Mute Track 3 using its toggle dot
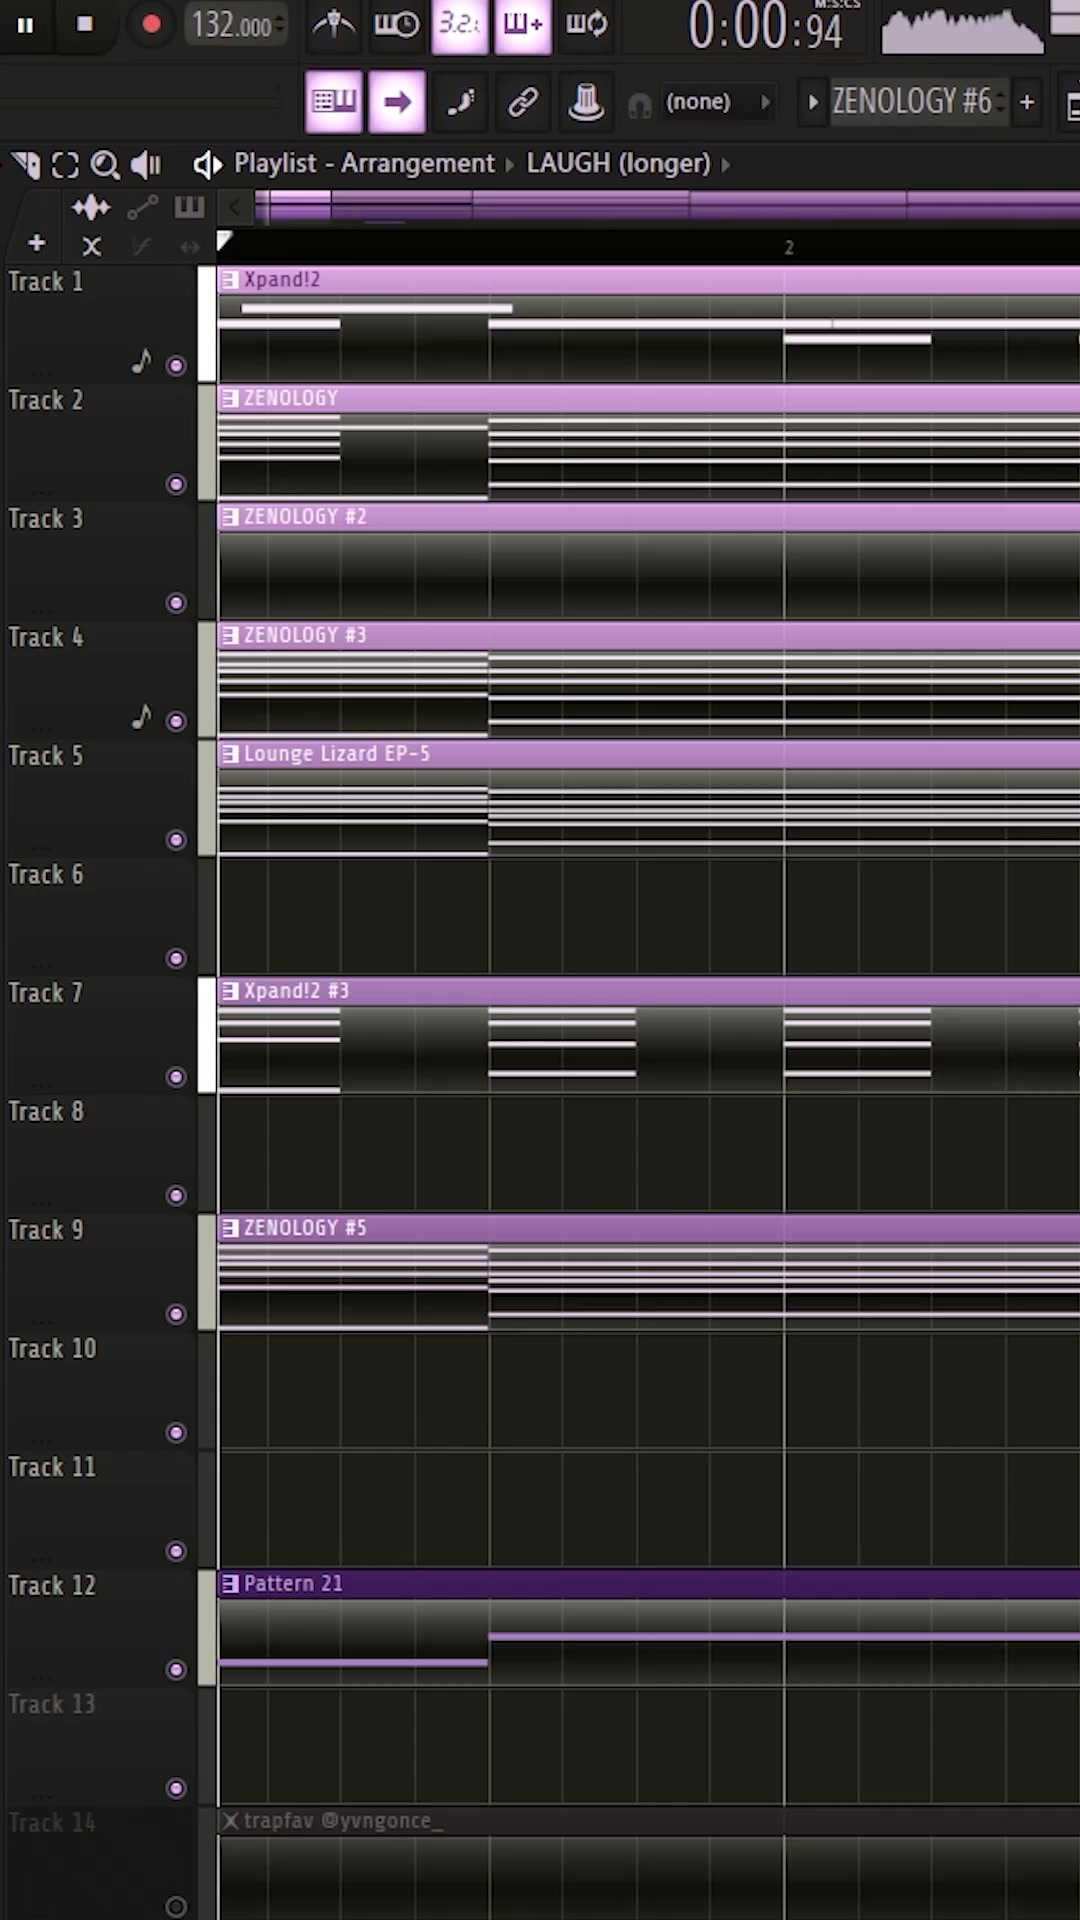1080x1920 pixels. click(176, 603)
